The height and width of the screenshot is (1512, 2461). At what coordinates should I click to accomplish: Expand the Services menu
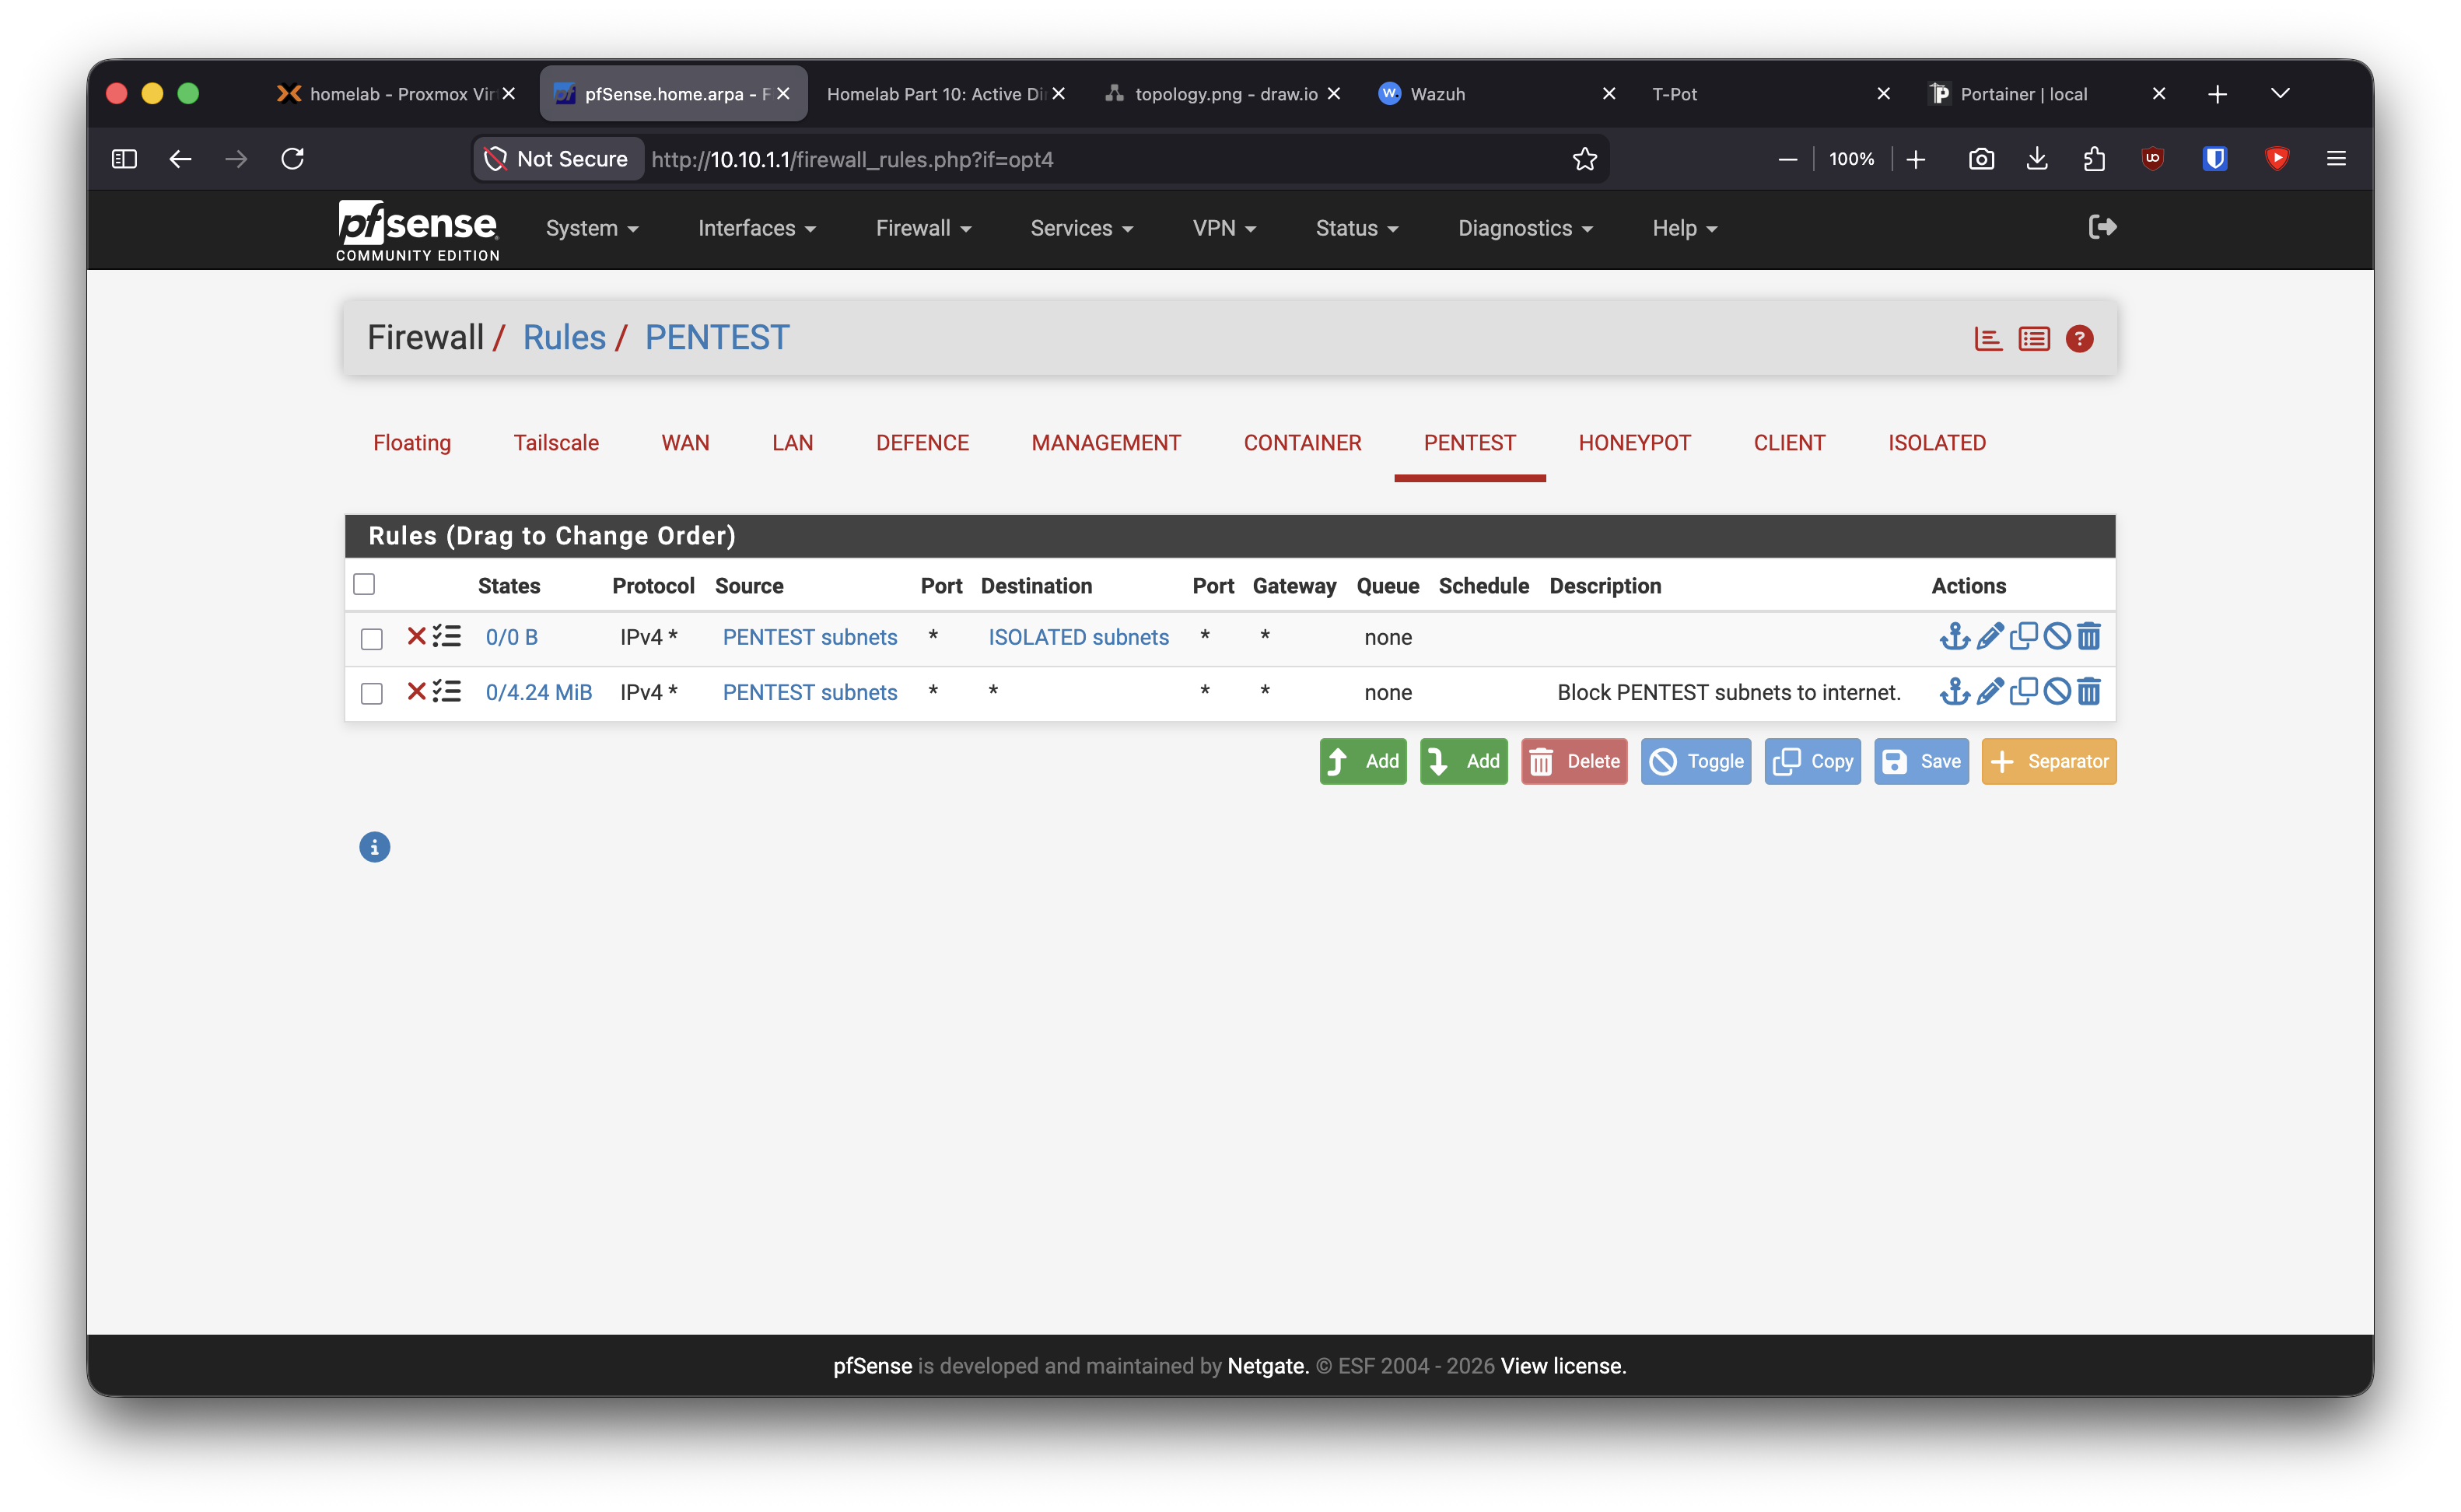pos(1081,228)
